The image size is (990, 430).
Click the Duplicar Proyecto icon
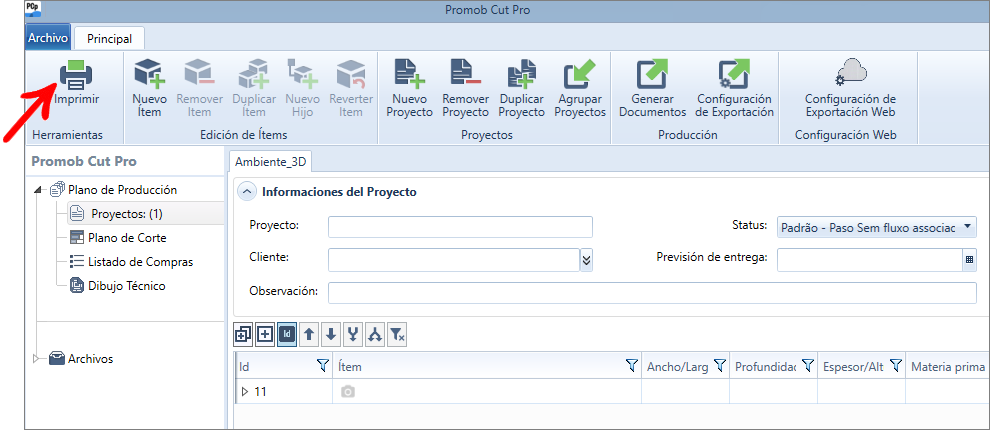coord(521,76)
